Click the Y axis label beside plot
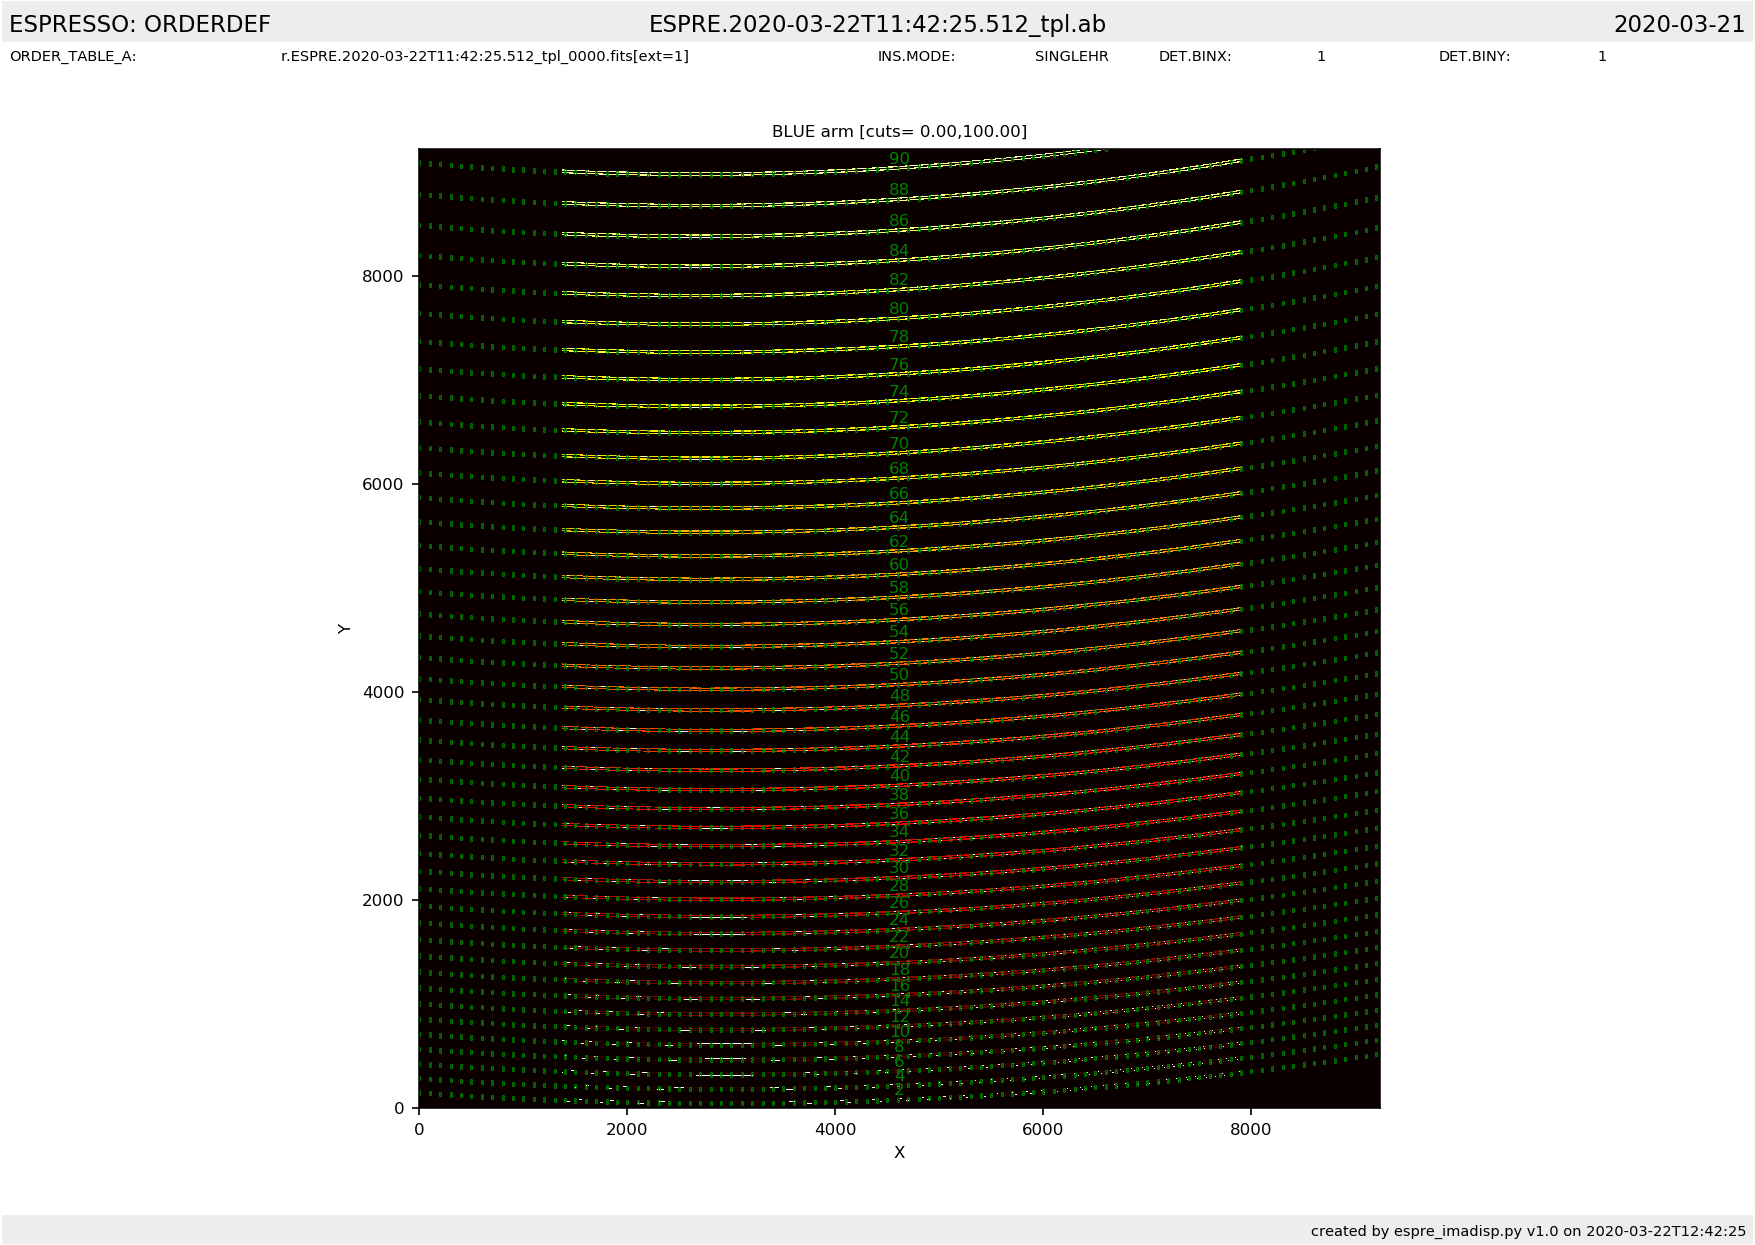This screenshot has width=1755, height=1245. (344, 629)
